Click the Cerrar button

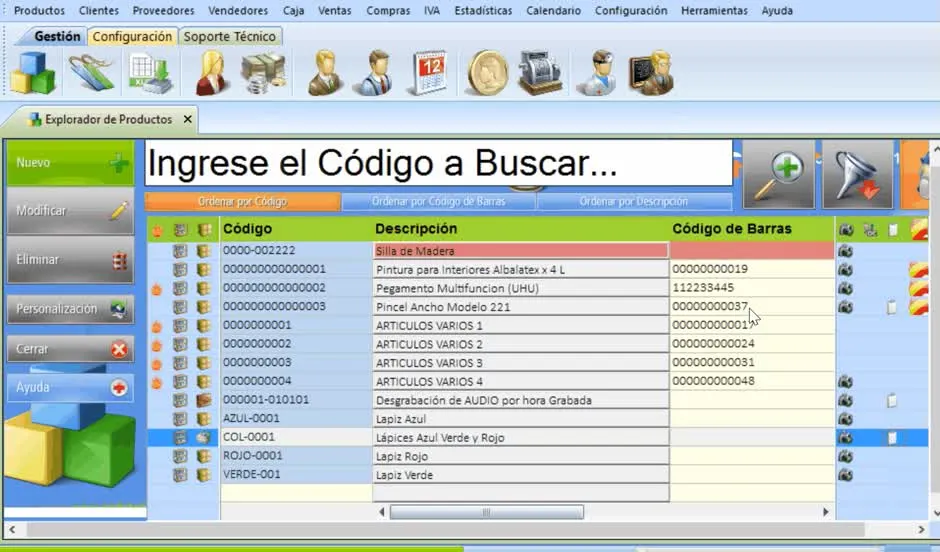(x=70, y=349)
